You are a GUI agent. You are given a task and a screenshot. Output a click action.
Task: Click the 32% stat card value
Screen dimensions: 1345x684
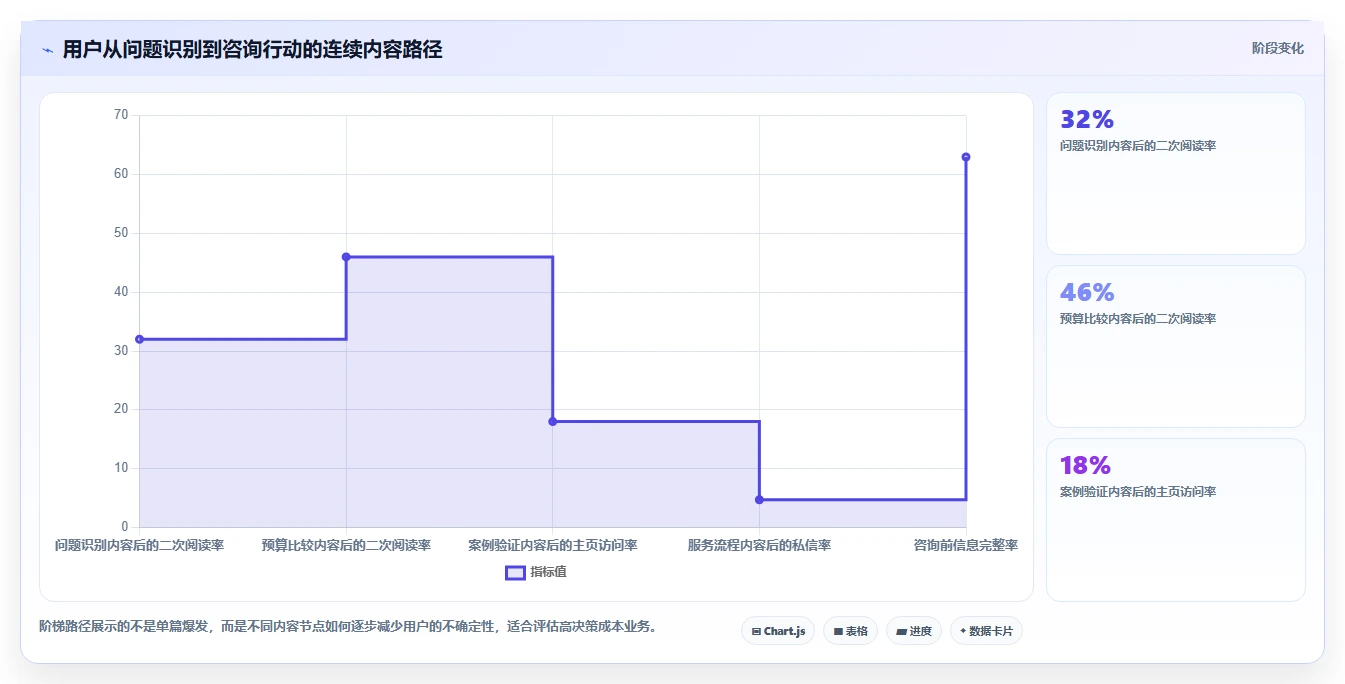coord(1087,120)
